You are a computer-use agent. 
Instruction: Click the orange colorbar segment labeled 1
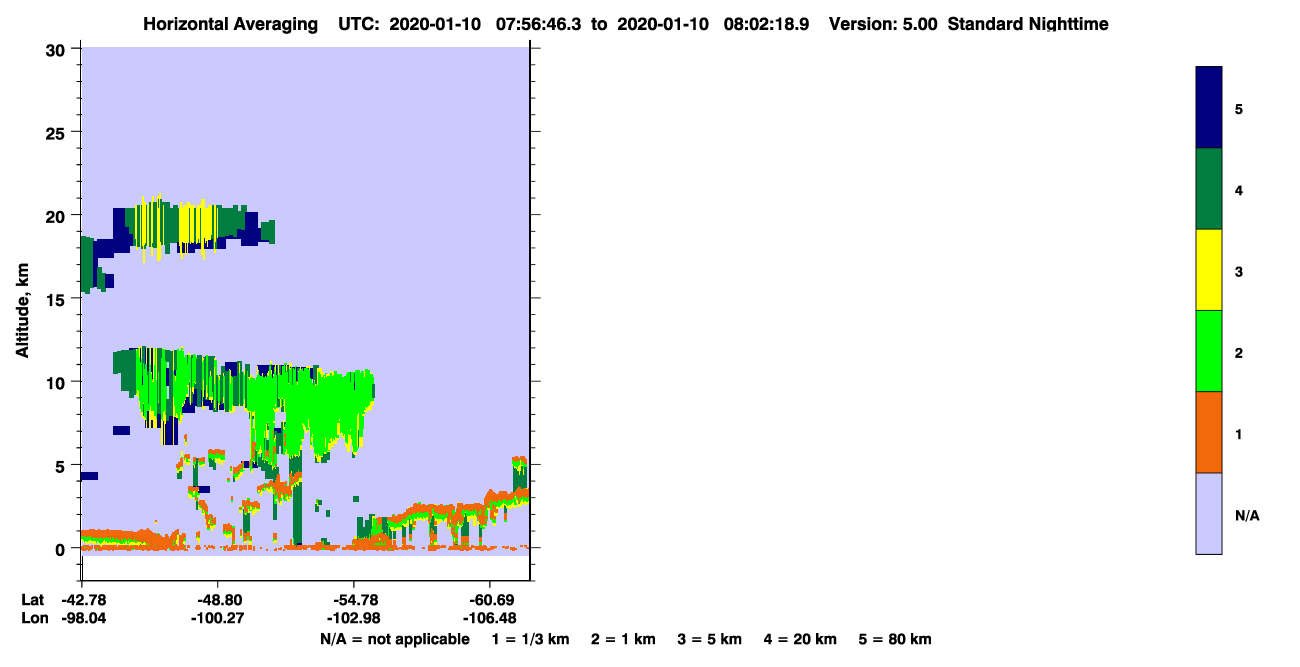1208,432
